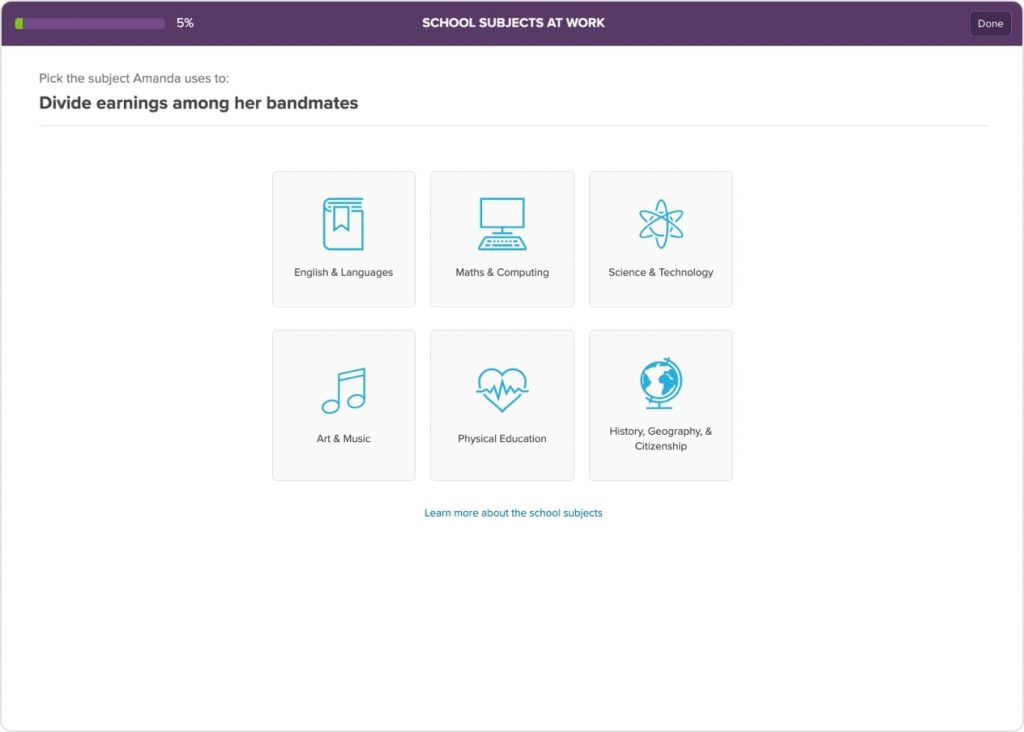
Task: Select the heartbeat heart icon
Action: (x=502, y=389)
